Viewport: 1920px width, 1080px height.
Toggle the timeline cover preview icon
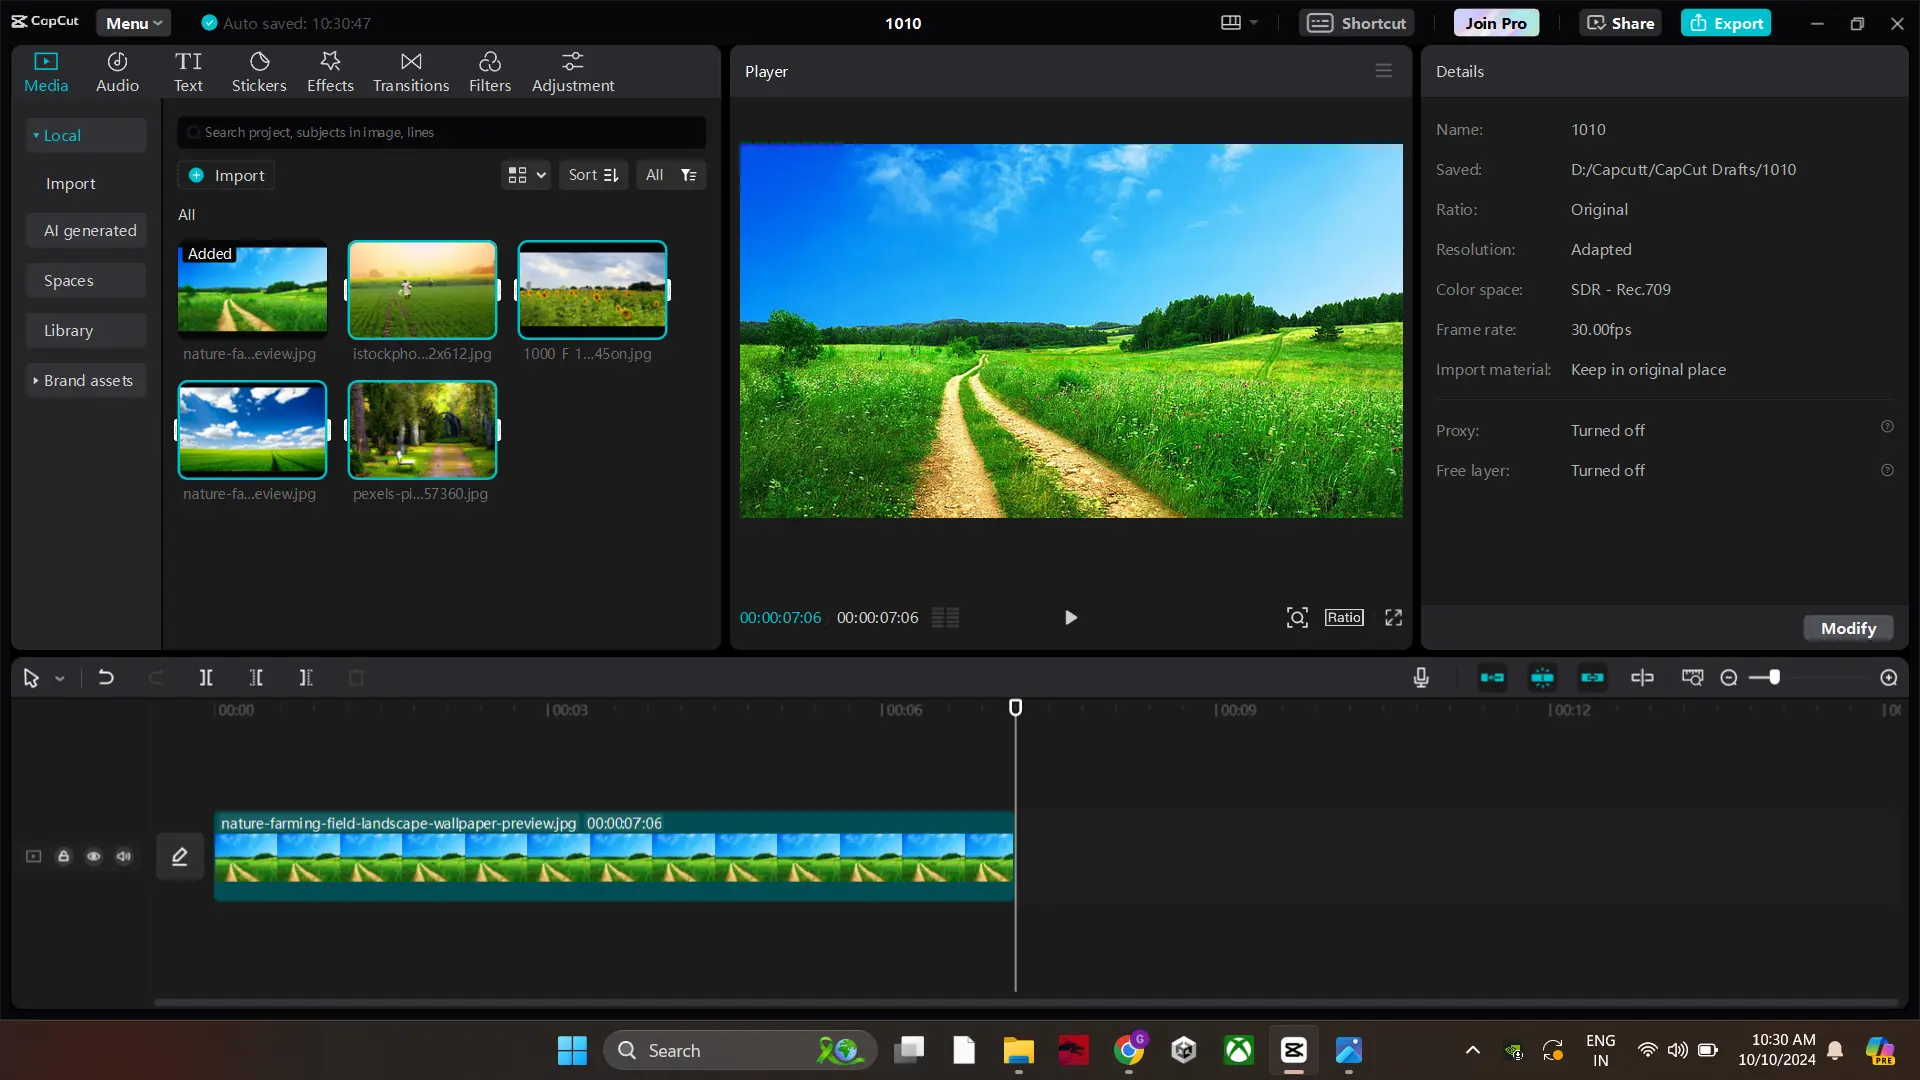pyautogui.click(x=1692, y=678)
